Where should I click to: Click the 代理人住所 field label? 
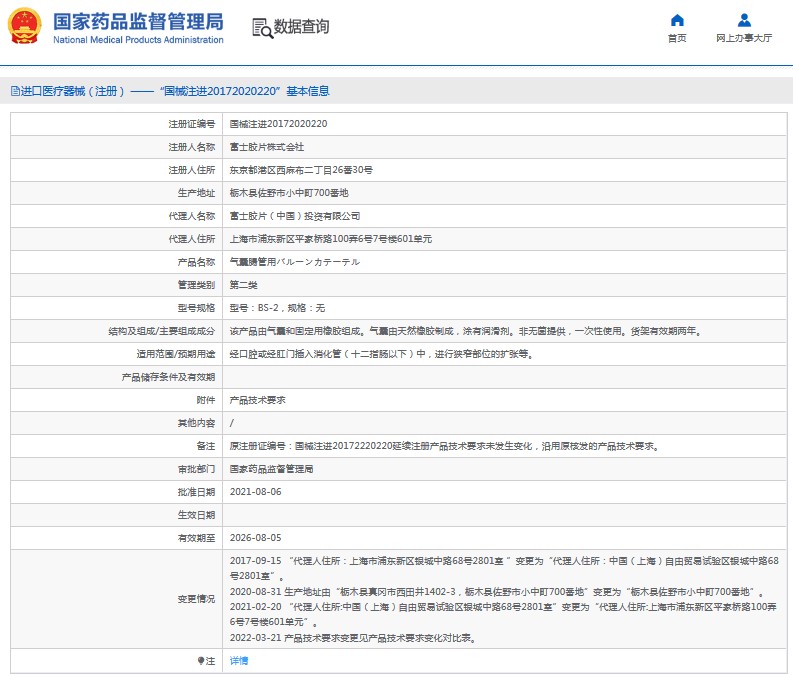click(192, 239)
